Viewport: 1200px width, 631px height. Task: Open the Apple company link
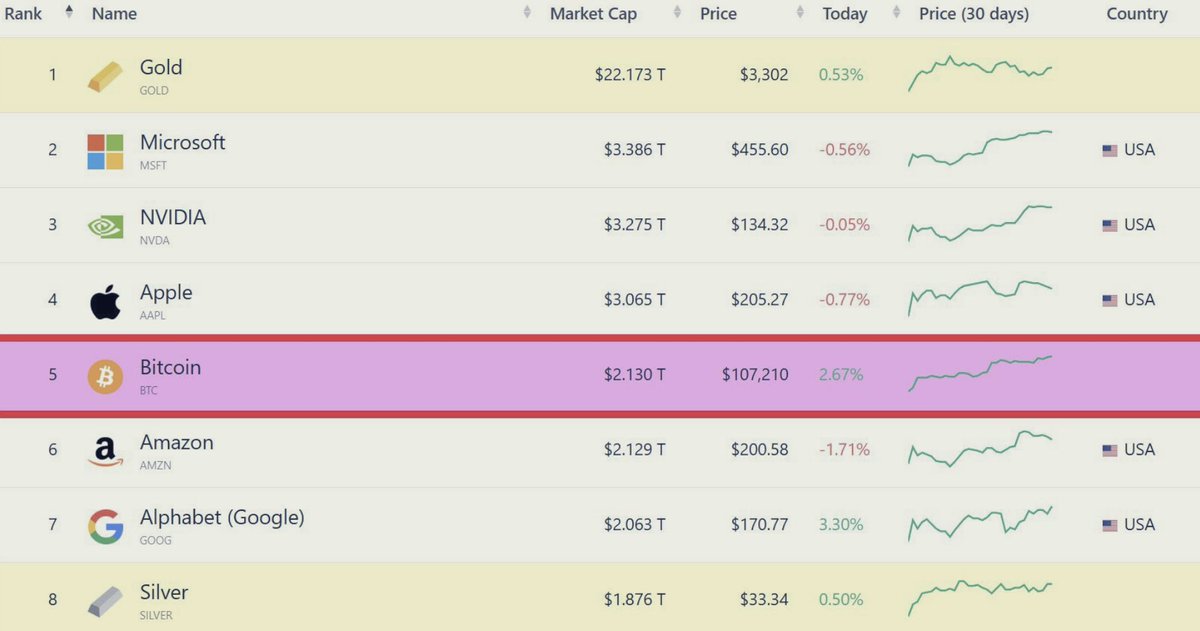166,292
